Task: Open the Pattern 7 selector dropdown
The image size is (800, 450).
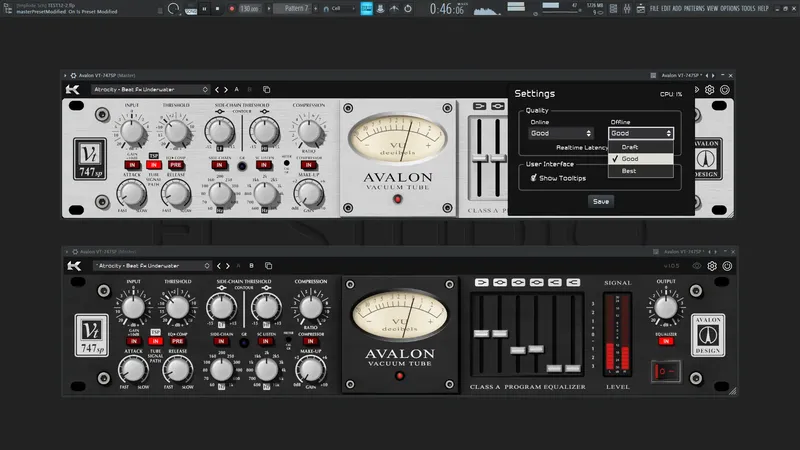Action: tap(292, 9)
